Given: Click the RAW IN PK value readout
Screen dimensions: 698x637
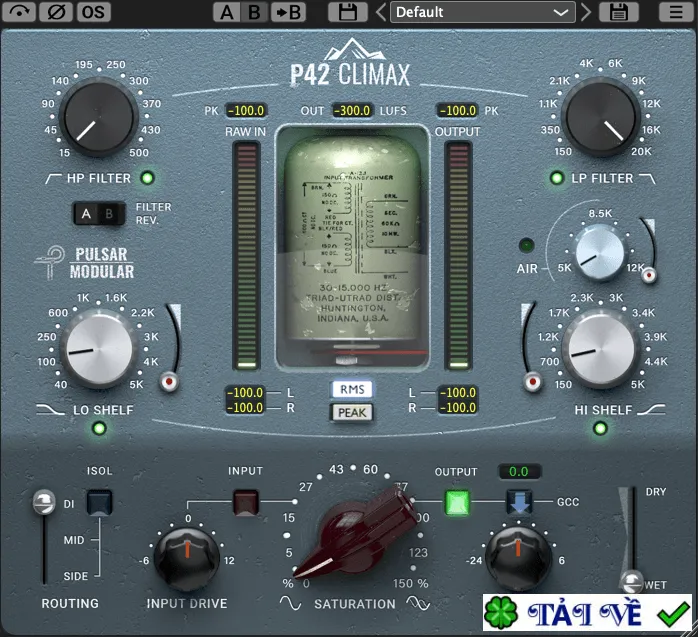Looking at the screenshot, I should 246,110.
